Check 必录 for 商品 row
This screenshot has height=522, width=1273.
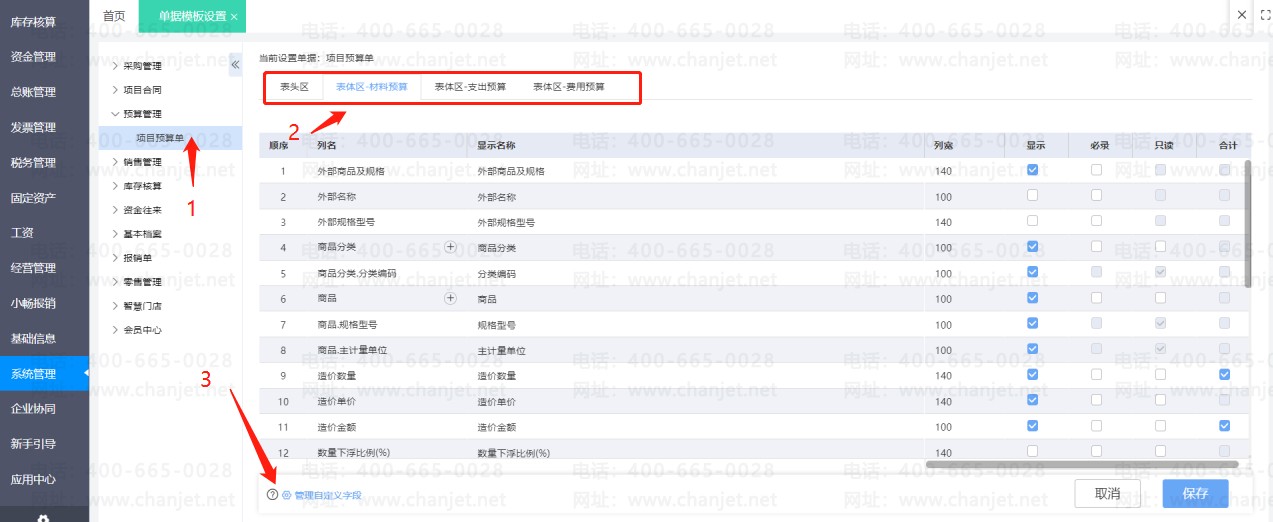[1096, 297]
